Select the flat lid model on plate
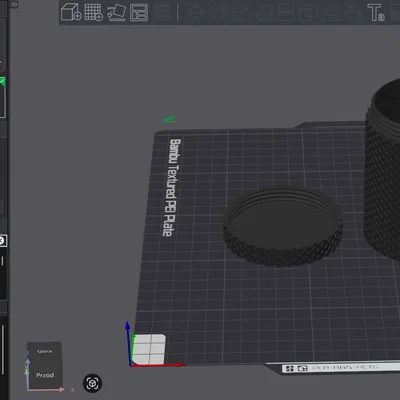The width and height of the screenshot is (400, 400). click(x=283, y=226)
